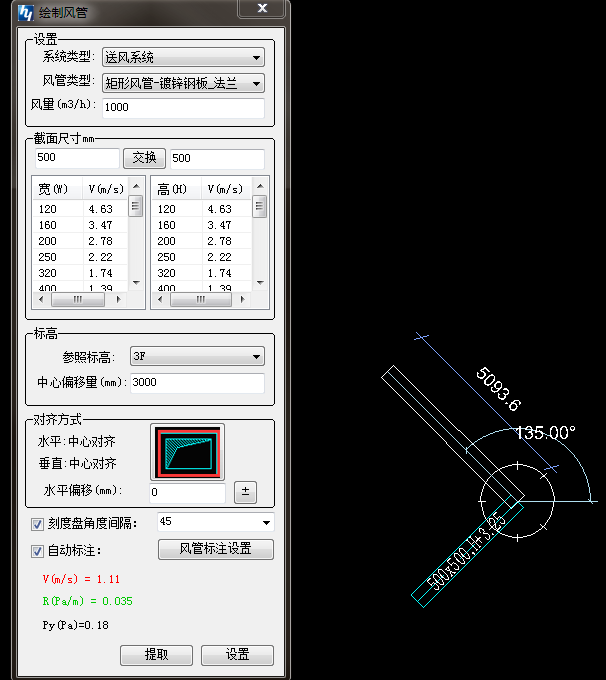
Task: Click width list scroll up arrow
Action: pos(136,186)
